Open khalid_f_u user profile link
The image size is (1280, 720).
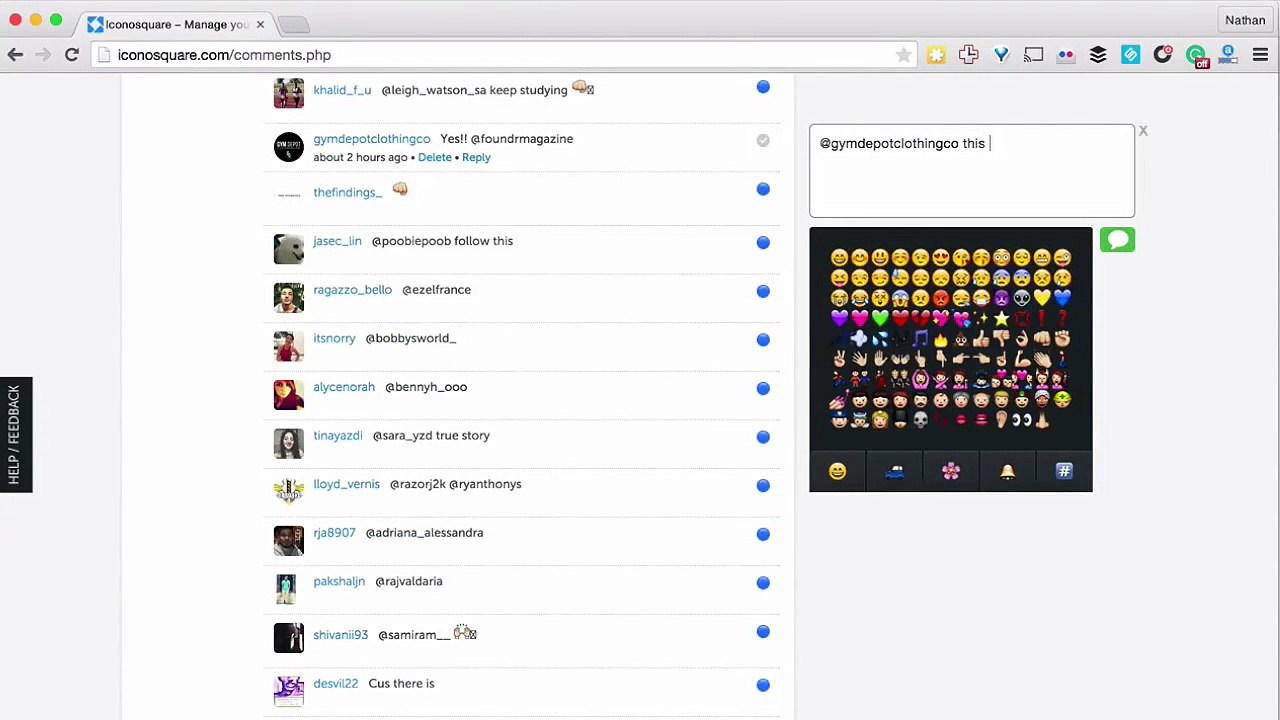click(x=342, y=90)
